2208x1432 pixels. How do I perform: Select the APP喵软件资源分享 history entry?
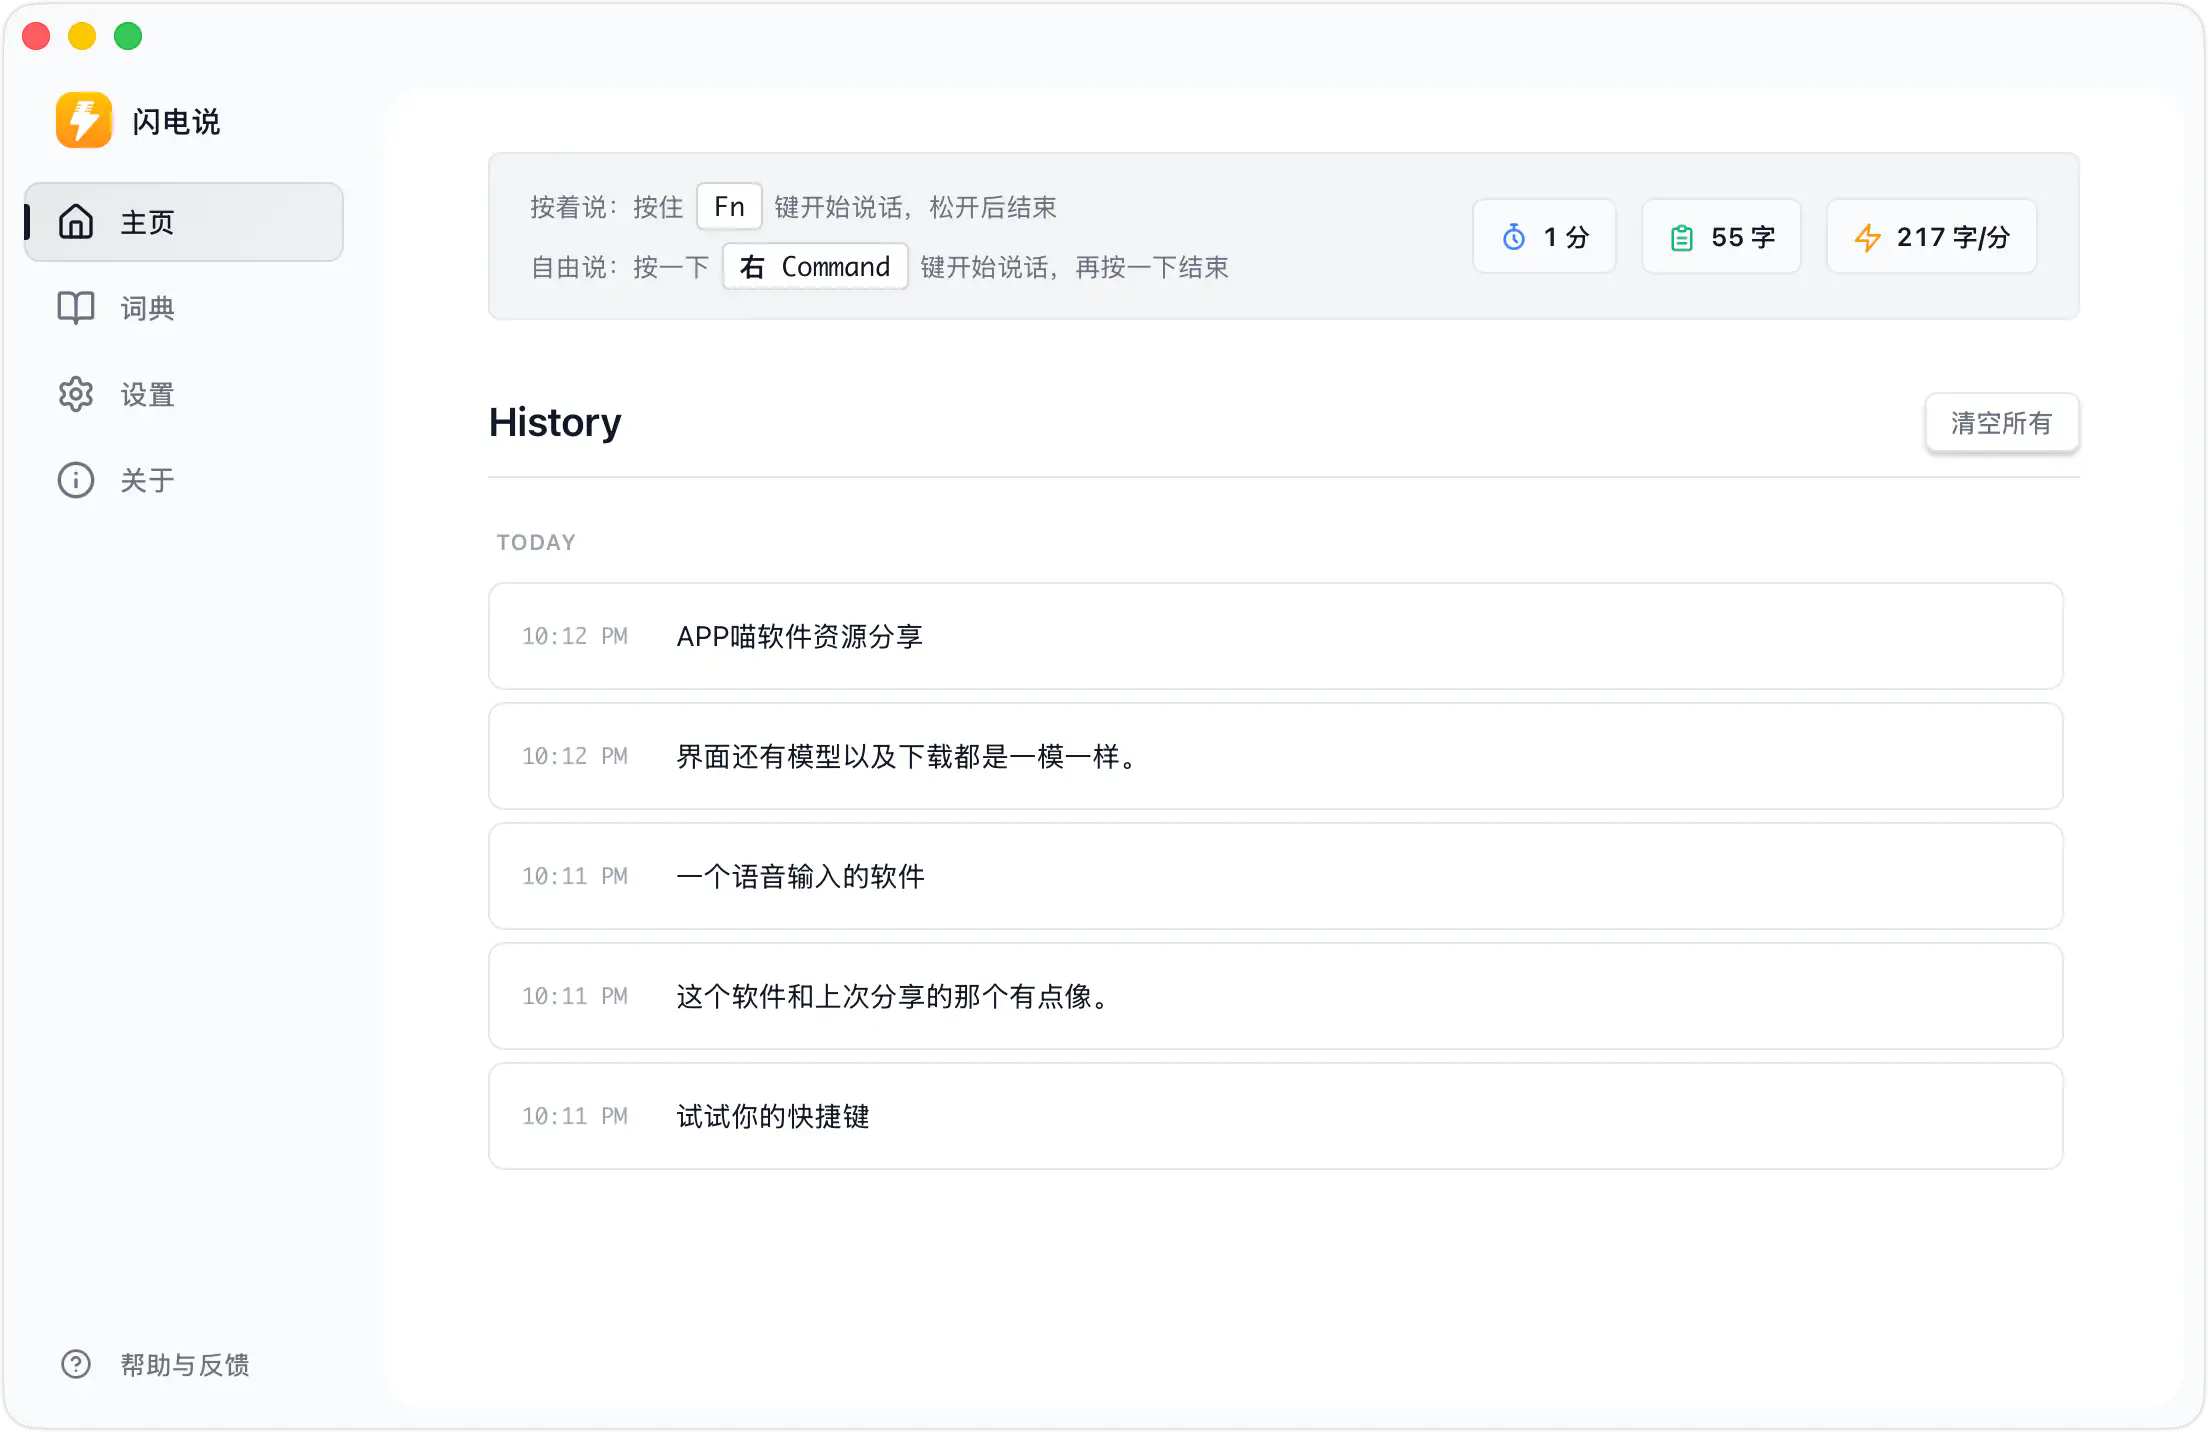click(1275, 636)
